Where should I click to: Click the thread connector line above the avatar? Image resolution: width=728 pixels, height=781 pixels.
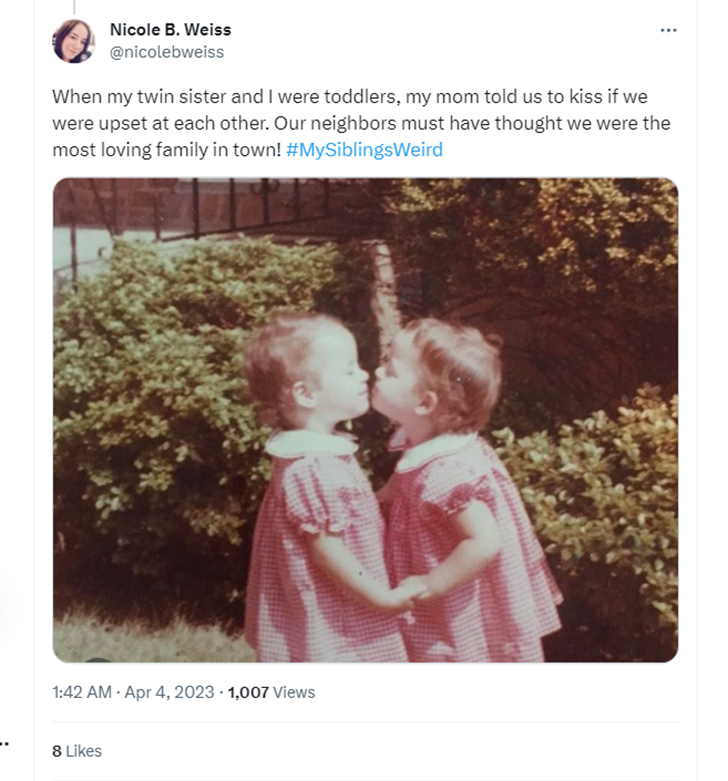(74, 7)
